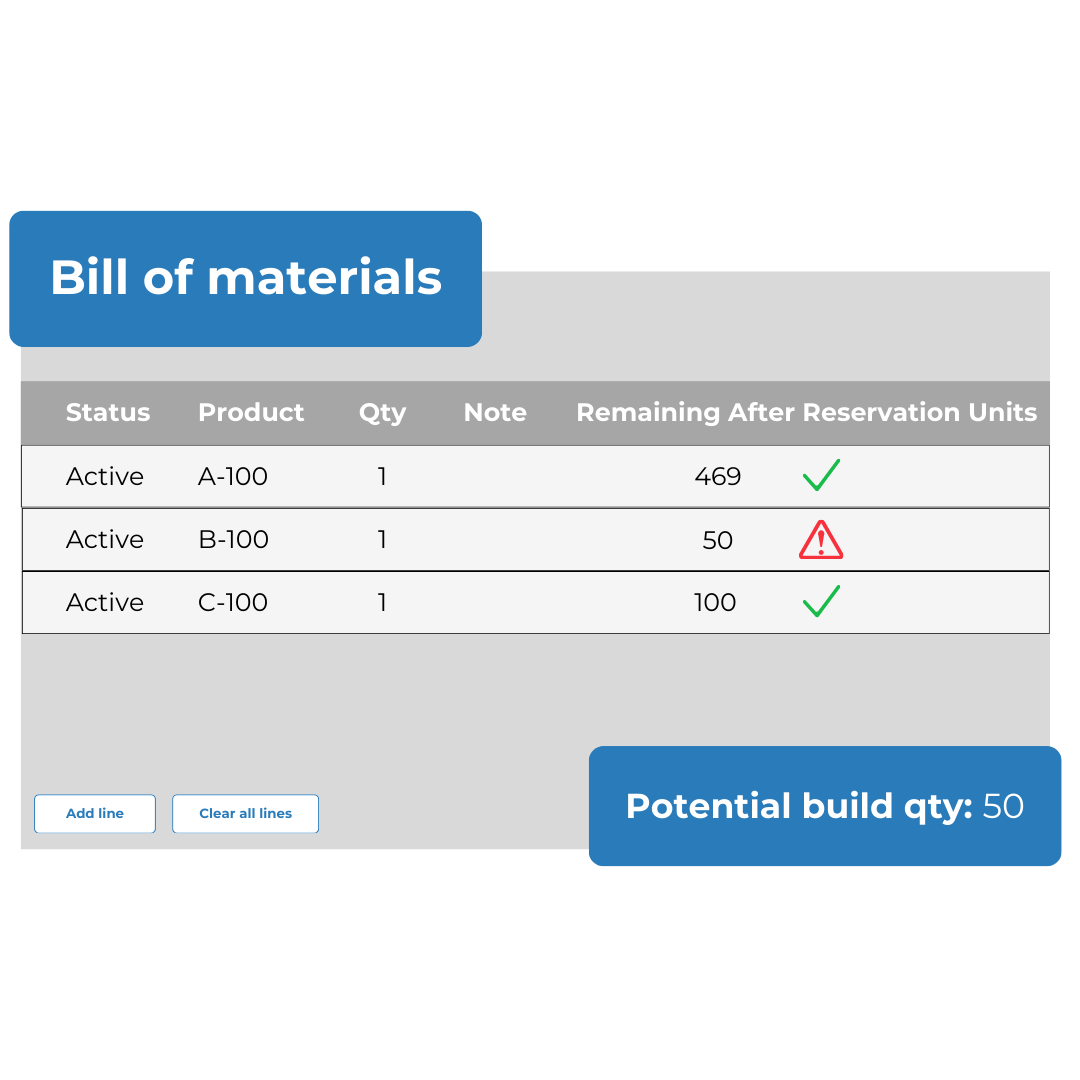This screenshot has height=1080, width=1080.
Task: Click the green checkmark in the C-100 row
Action: point(821,601)
